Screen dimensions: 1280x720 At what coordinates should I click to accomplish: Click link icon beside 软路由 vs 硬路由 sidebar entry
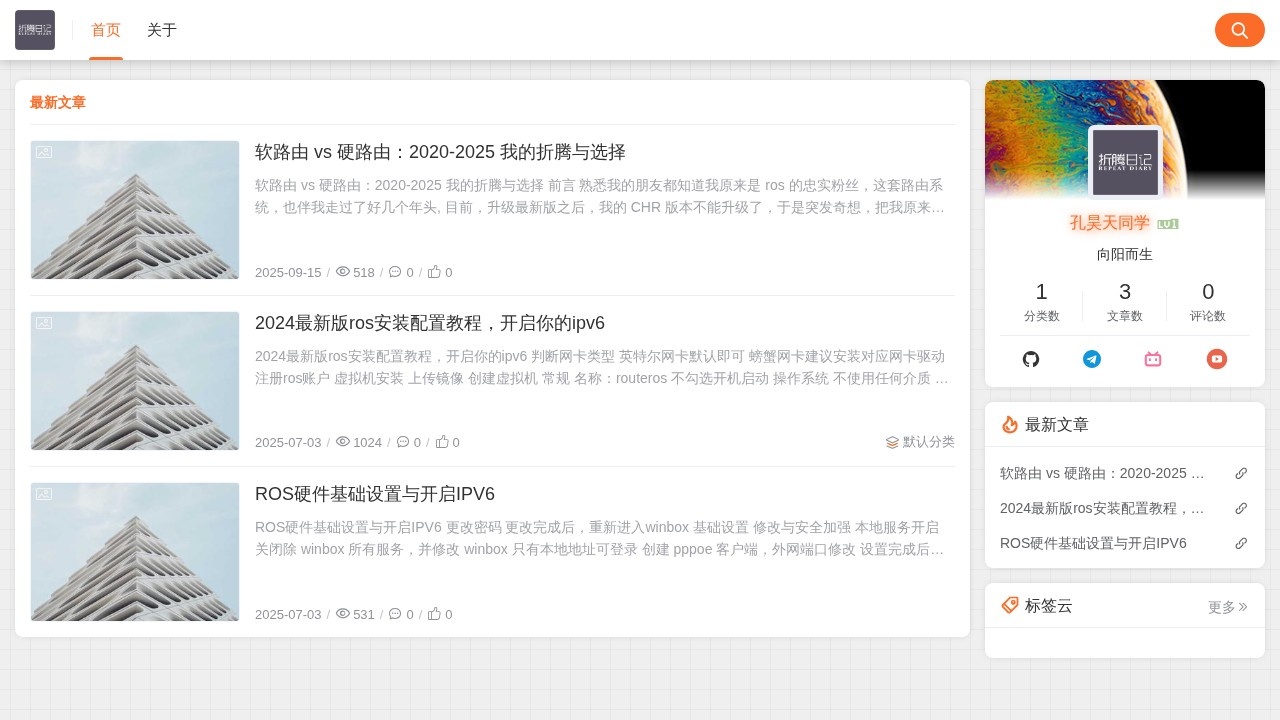click(x=1241, y=473)
